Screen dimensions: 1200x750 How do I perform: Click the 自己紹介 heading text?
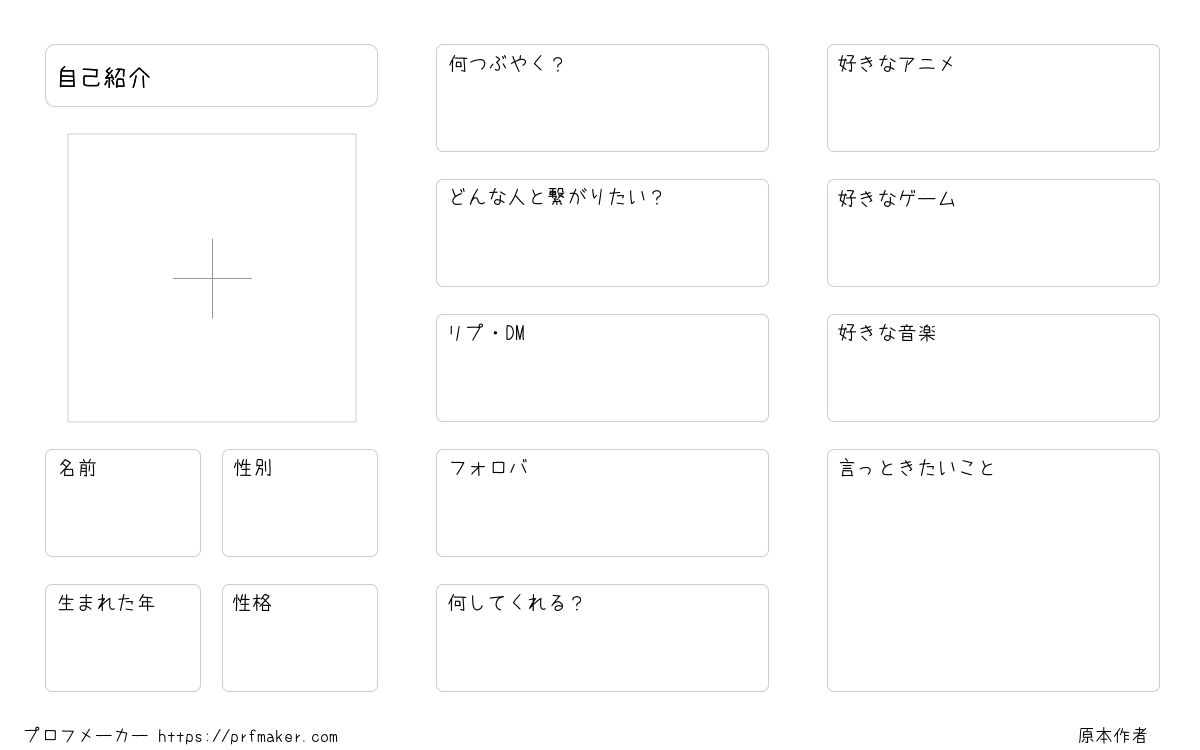point(104,78)
